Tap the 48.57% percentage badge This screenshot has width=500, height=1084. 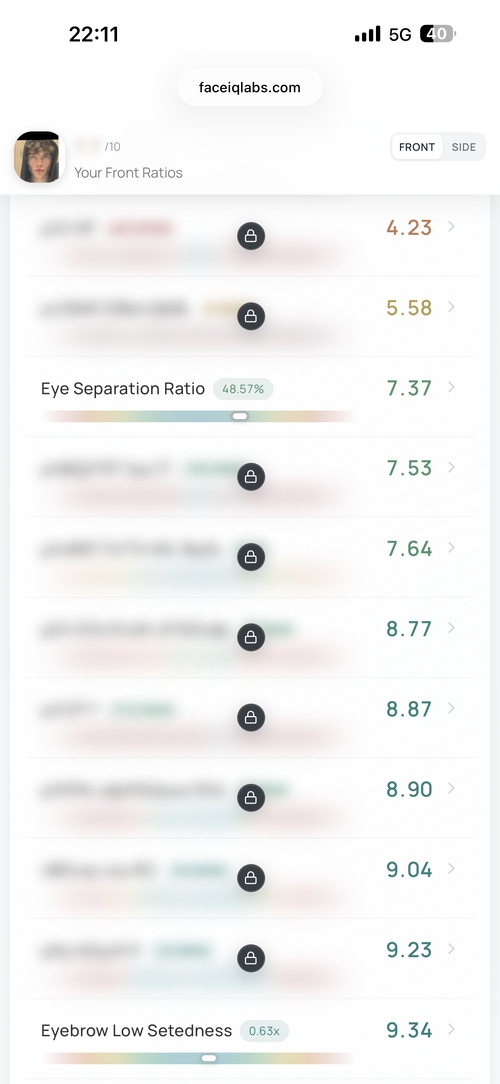243,389
